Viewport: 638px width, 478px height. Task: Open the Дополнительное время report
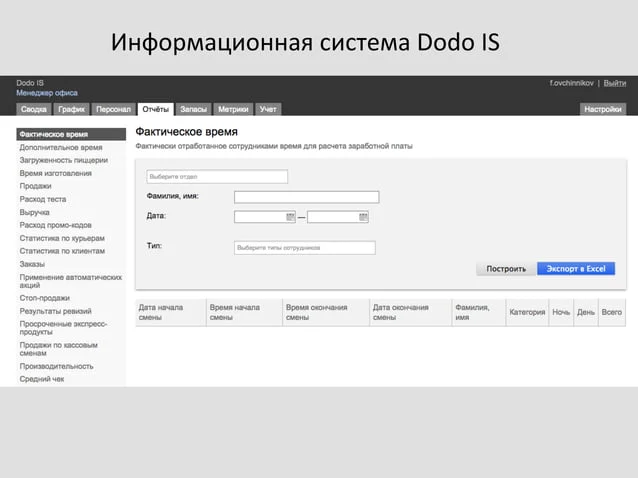[x=61, y=147]
